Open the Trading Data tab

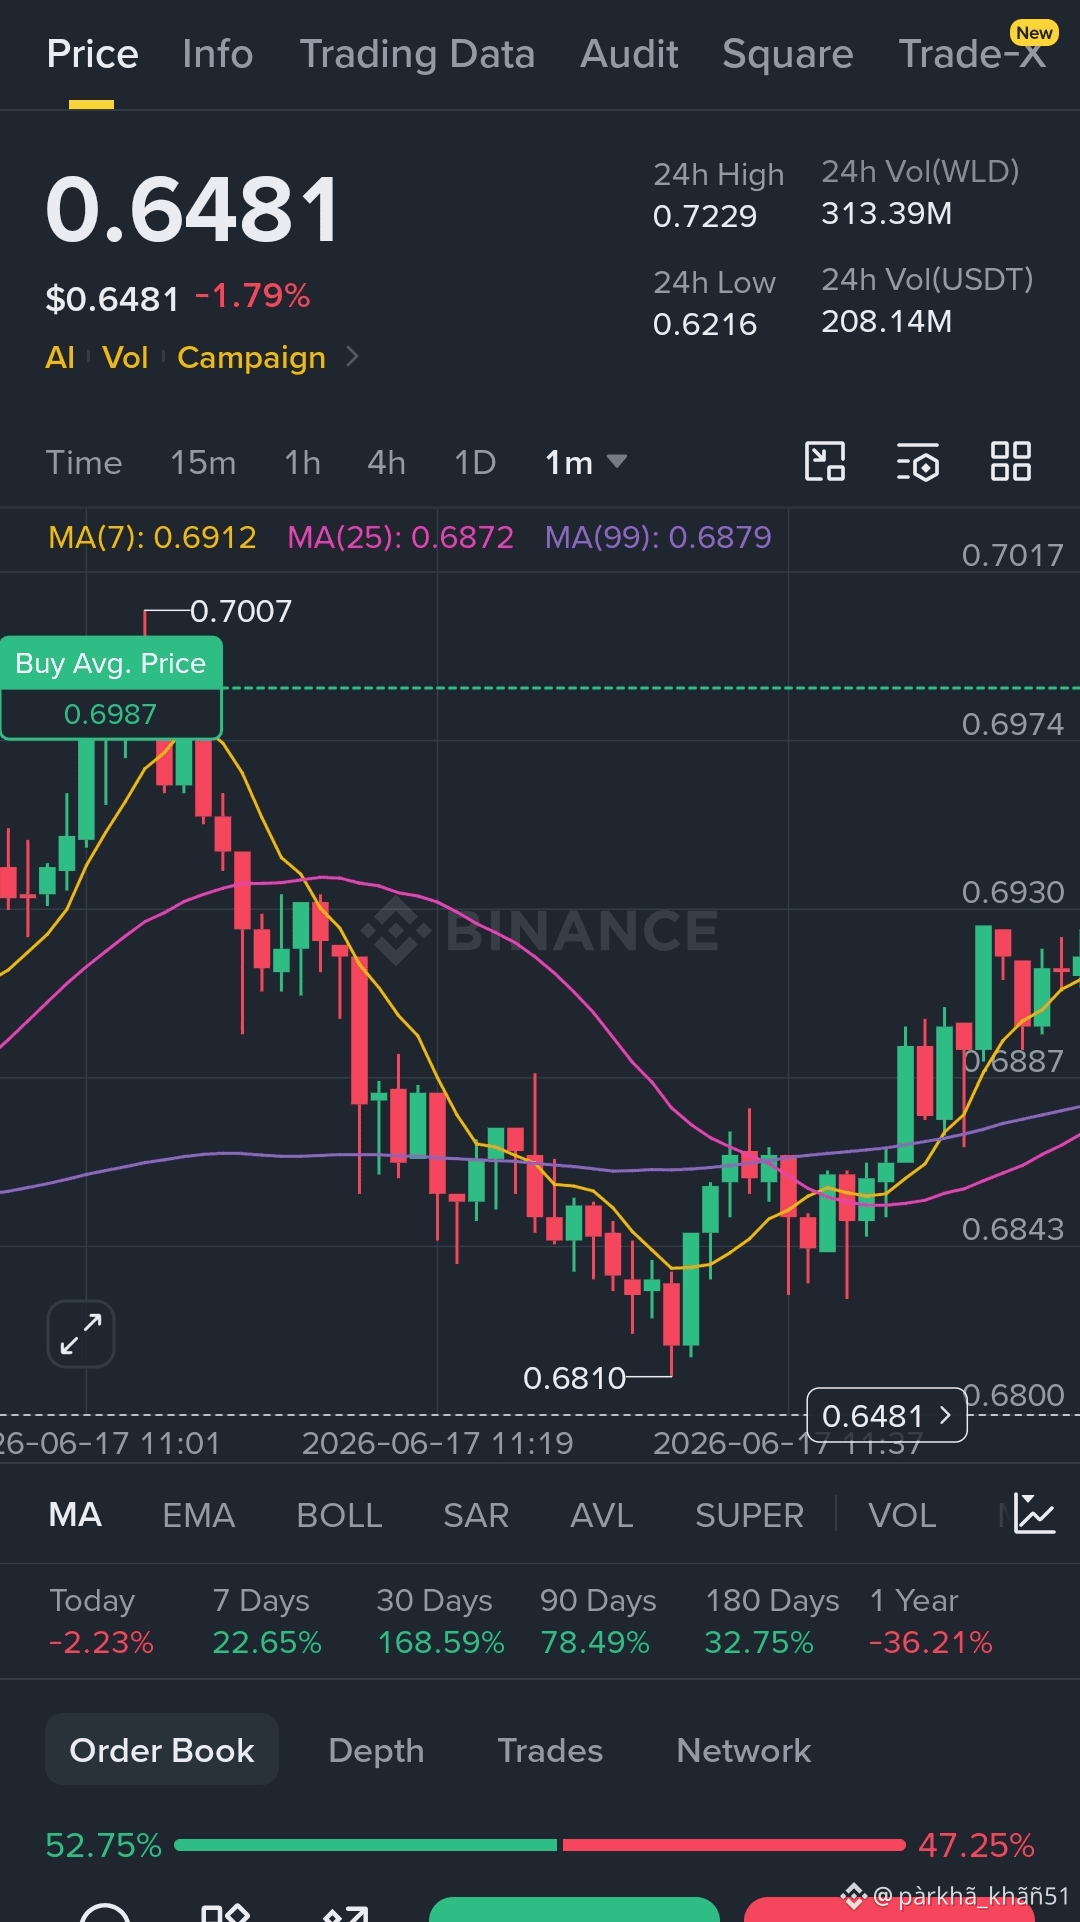point(417,54)
